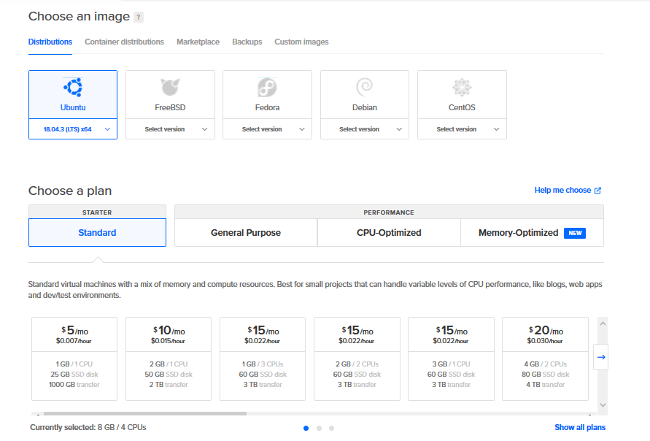650x441 pixels.
Task: Switch to the Custom images tab
Action: (301, 42)
